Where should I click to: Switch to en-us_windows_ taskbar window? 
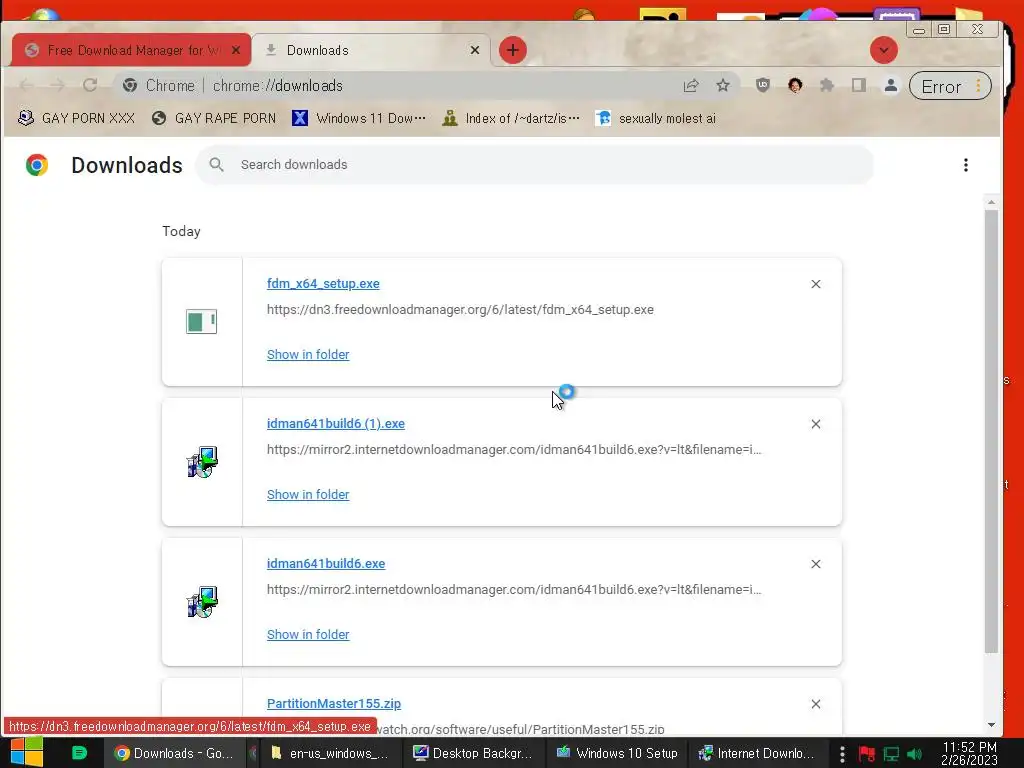click(330, 753)
